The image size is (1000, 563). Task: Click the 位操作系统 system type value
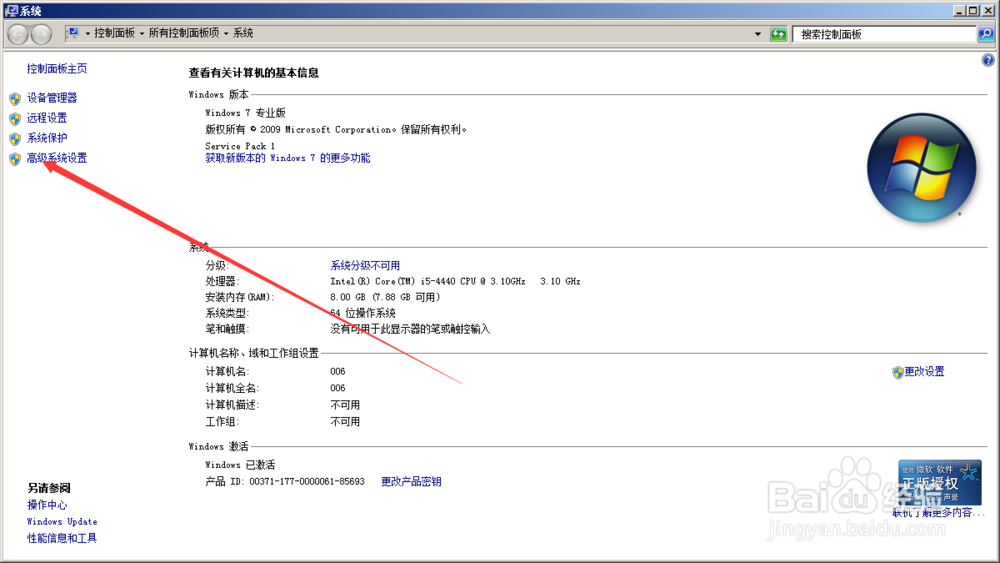pos(363,313)
